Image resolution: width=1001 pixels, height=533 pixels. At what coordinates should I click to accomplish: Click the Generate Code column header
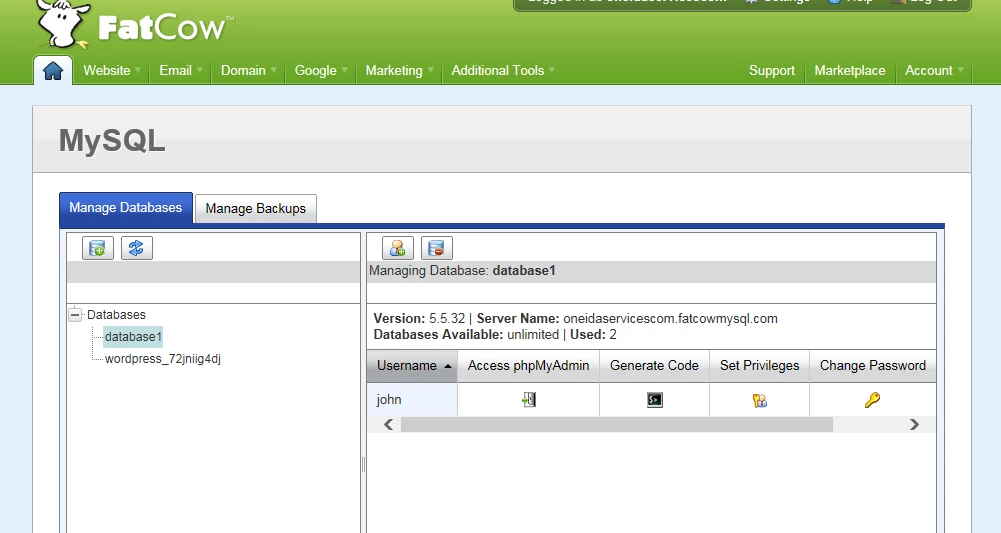654,366
